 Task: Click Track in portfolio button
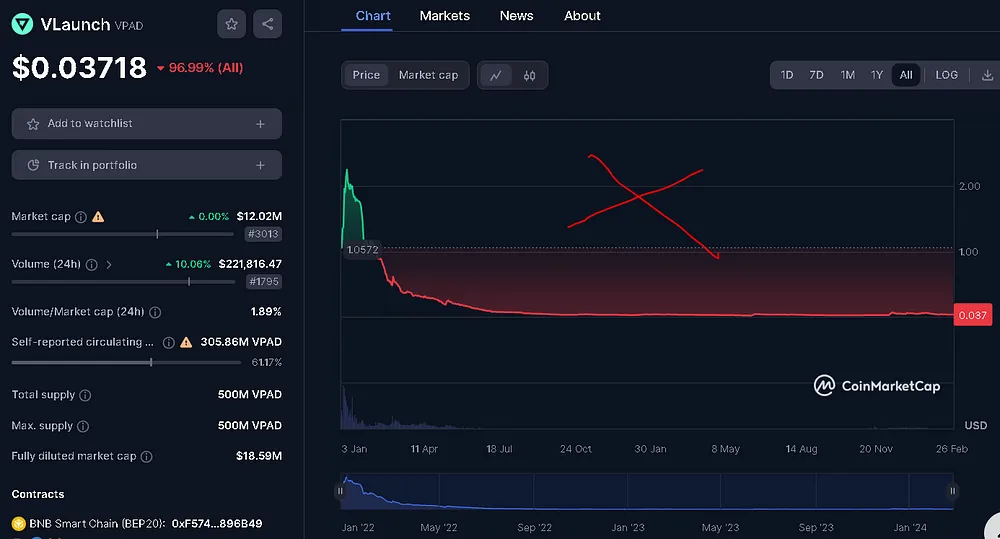tap(147, 165)
